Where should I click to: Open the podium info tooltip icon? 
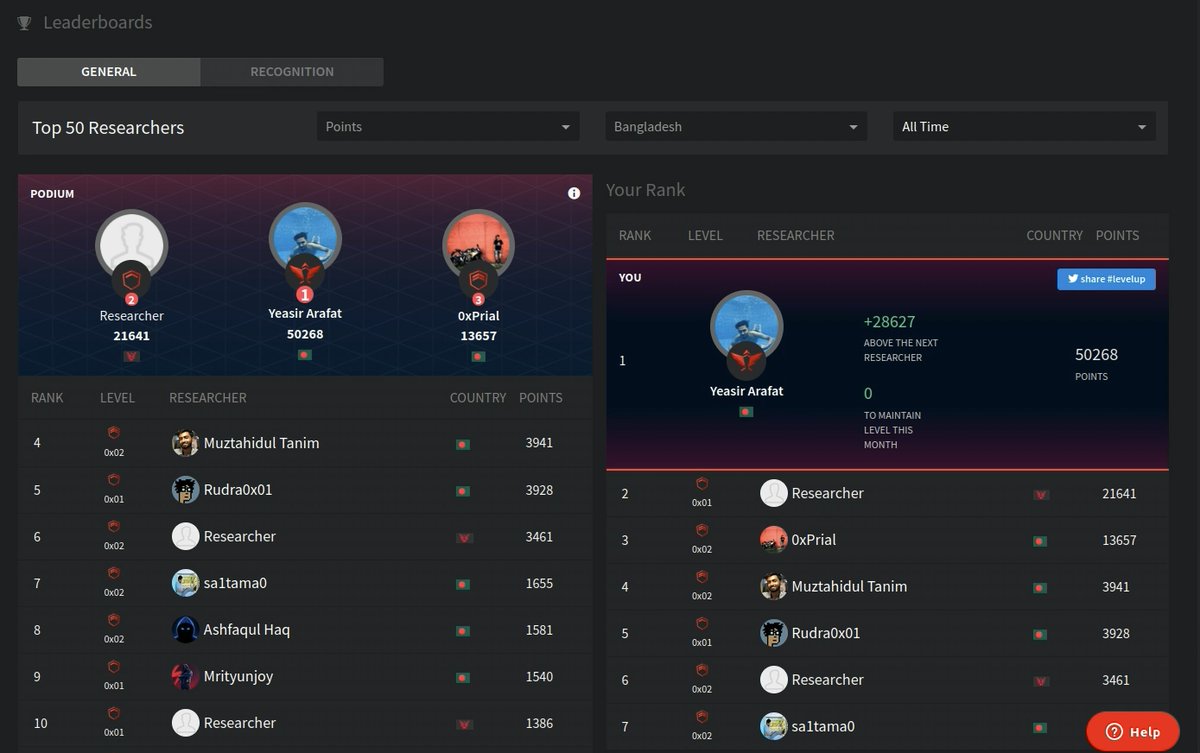[574, 193]
